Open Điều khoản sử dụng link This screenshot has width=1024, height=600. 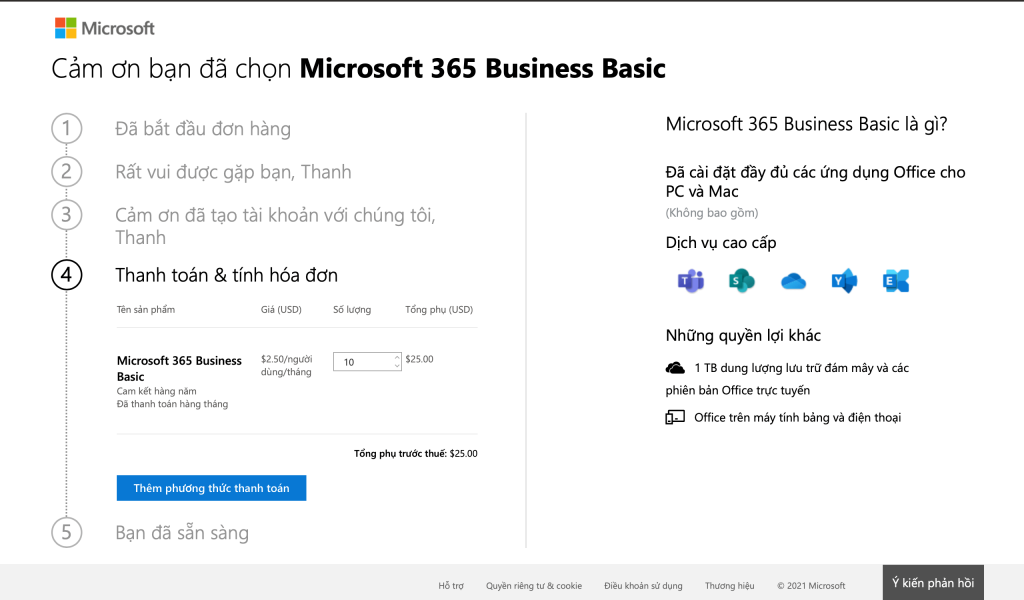643,586
